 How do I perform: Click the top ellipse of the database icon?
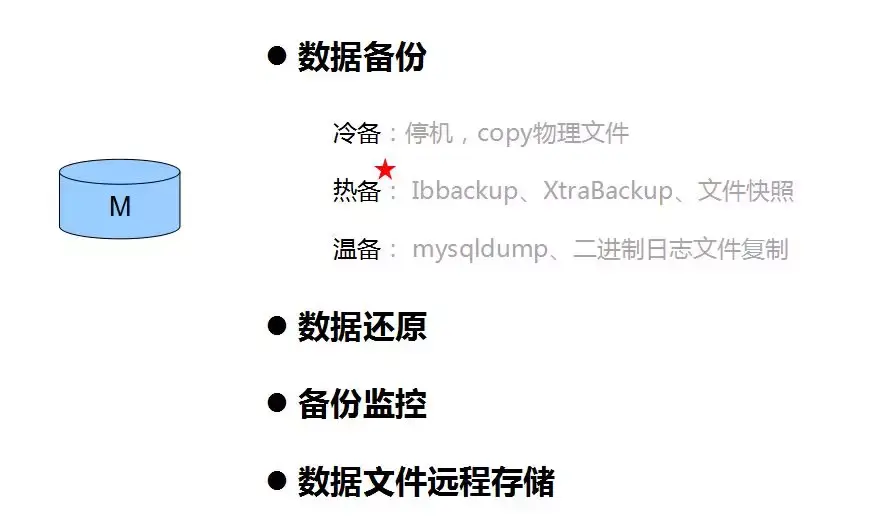pos(120,172)
